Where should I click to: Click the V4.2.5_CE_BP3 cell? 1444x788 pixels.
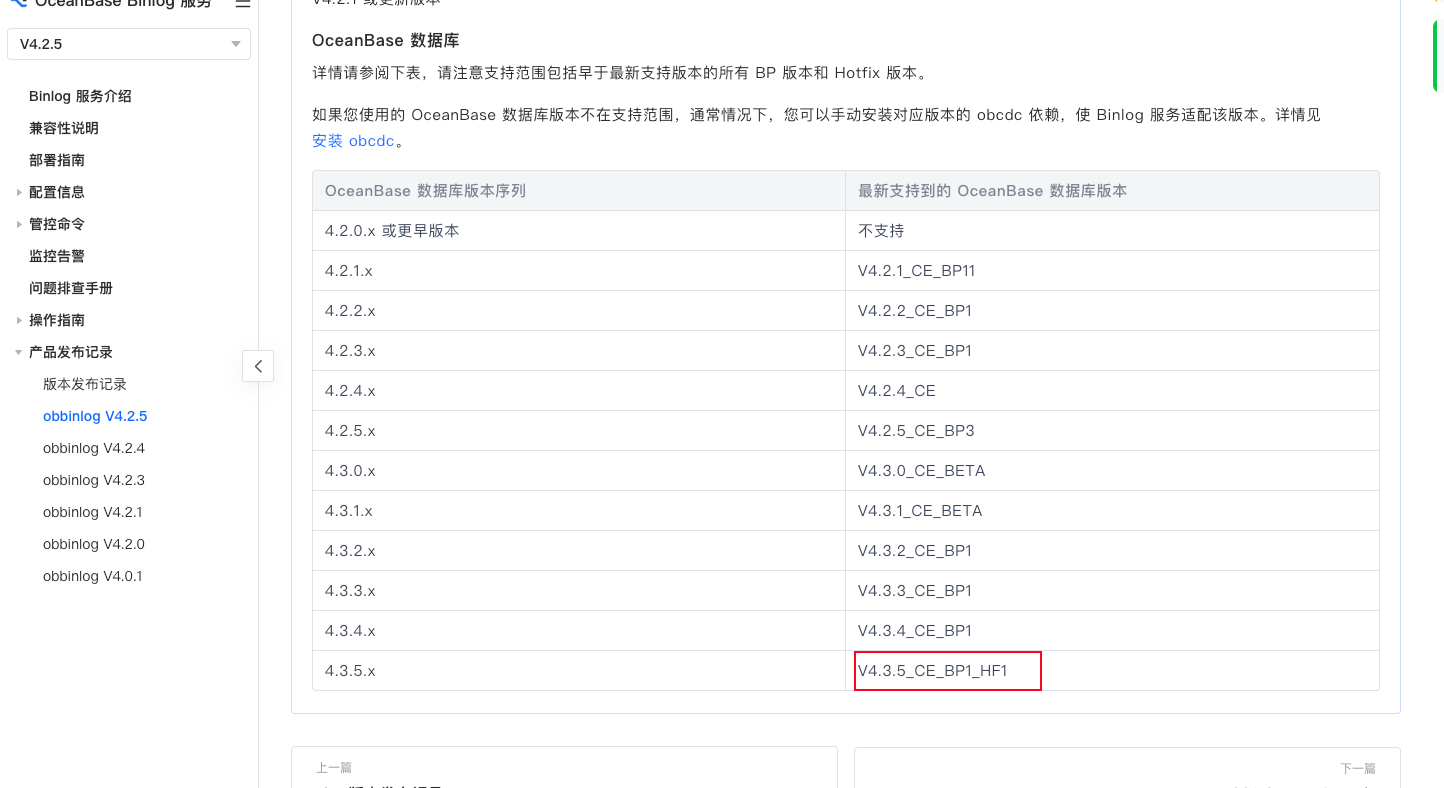(x=1112, y=430)
